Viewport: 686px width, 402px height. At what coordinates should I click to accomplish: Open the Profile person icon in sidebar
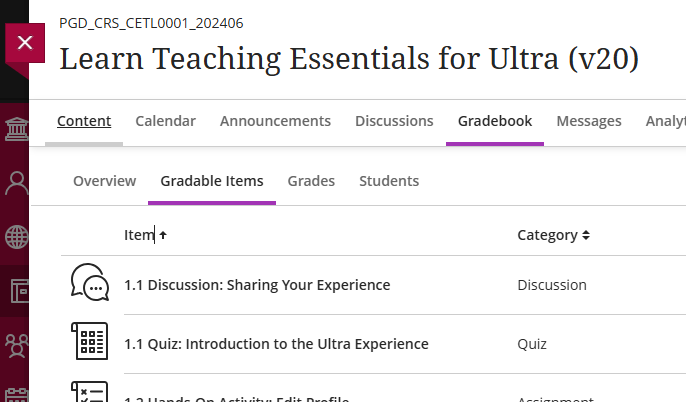[x=17, y=183]
